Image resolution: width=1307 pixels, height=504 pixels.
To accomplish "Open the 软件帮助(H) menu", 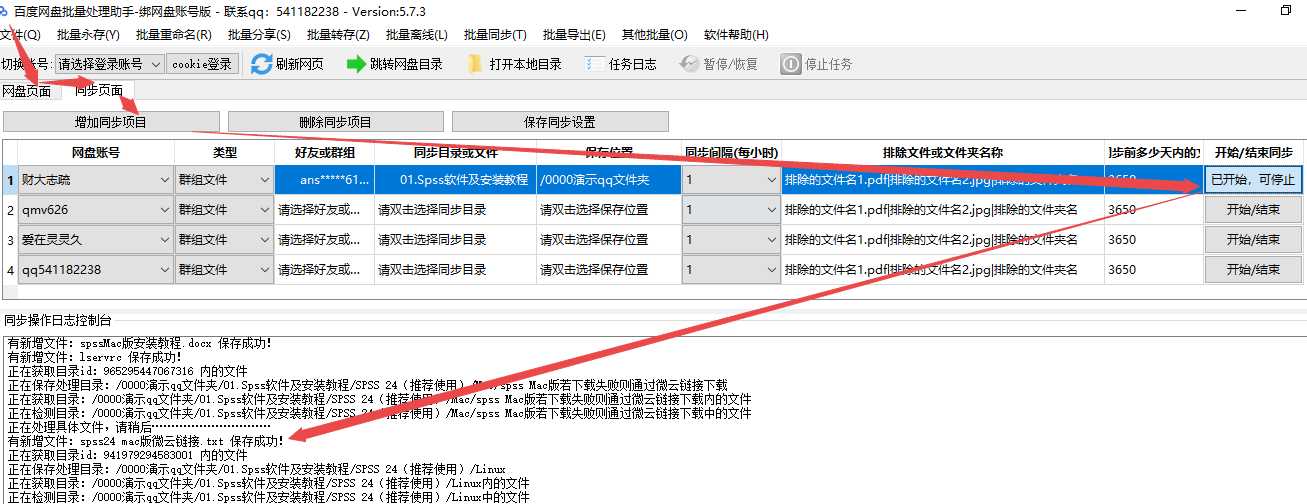I will pos(736,35).
